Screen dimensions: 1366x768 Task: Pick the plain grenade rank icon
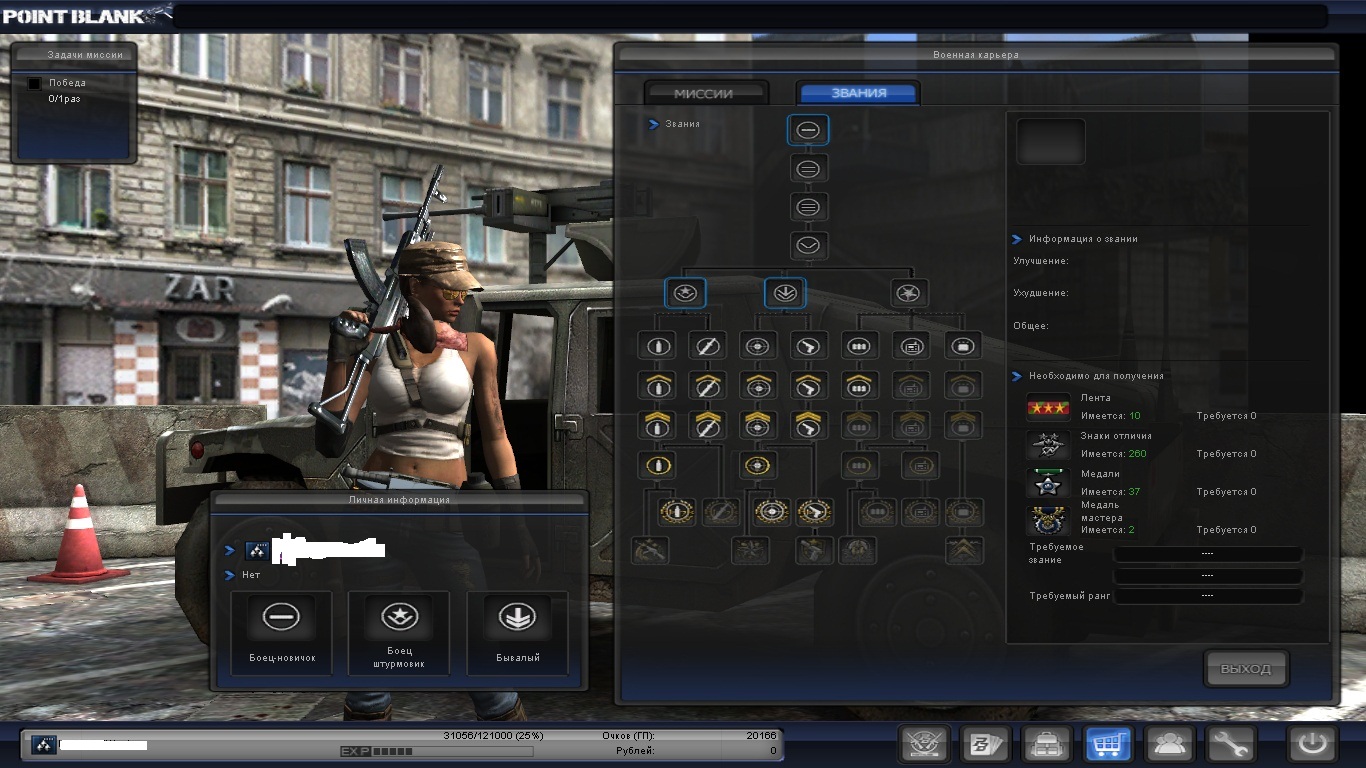click(658, 346)
